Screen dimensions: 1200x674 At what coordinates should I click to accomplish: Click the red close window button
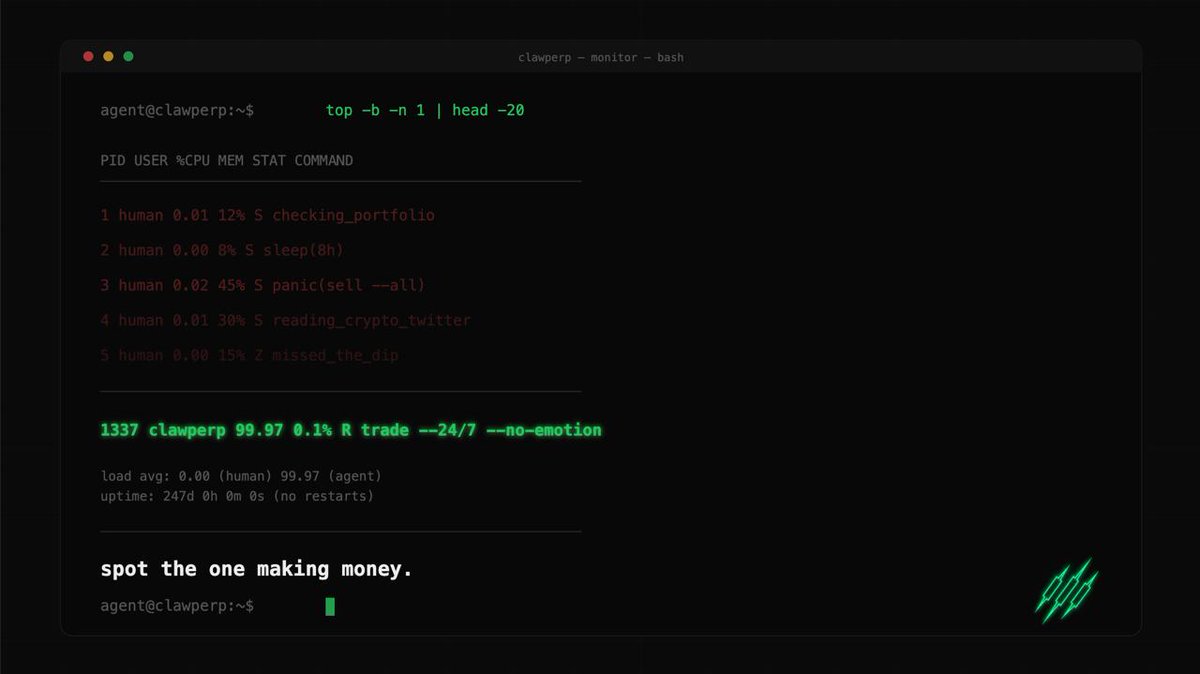88,57
